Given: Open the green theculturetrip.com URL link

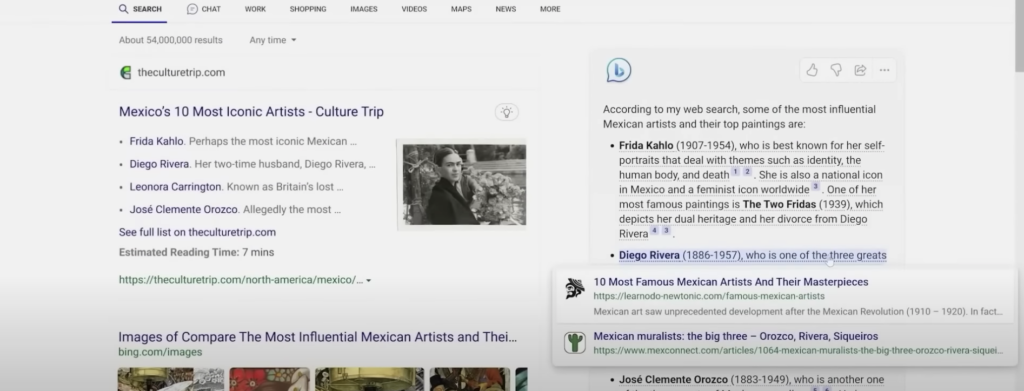Looking at the screenshot, I should click(240, 280).
